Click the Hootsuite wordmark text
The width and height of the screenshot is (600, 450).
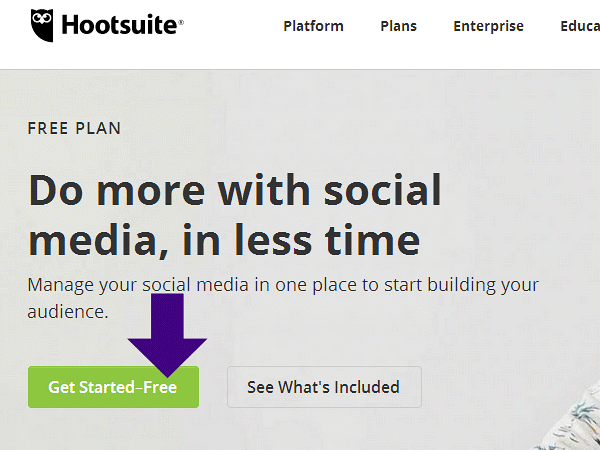[x=118, y=26]
